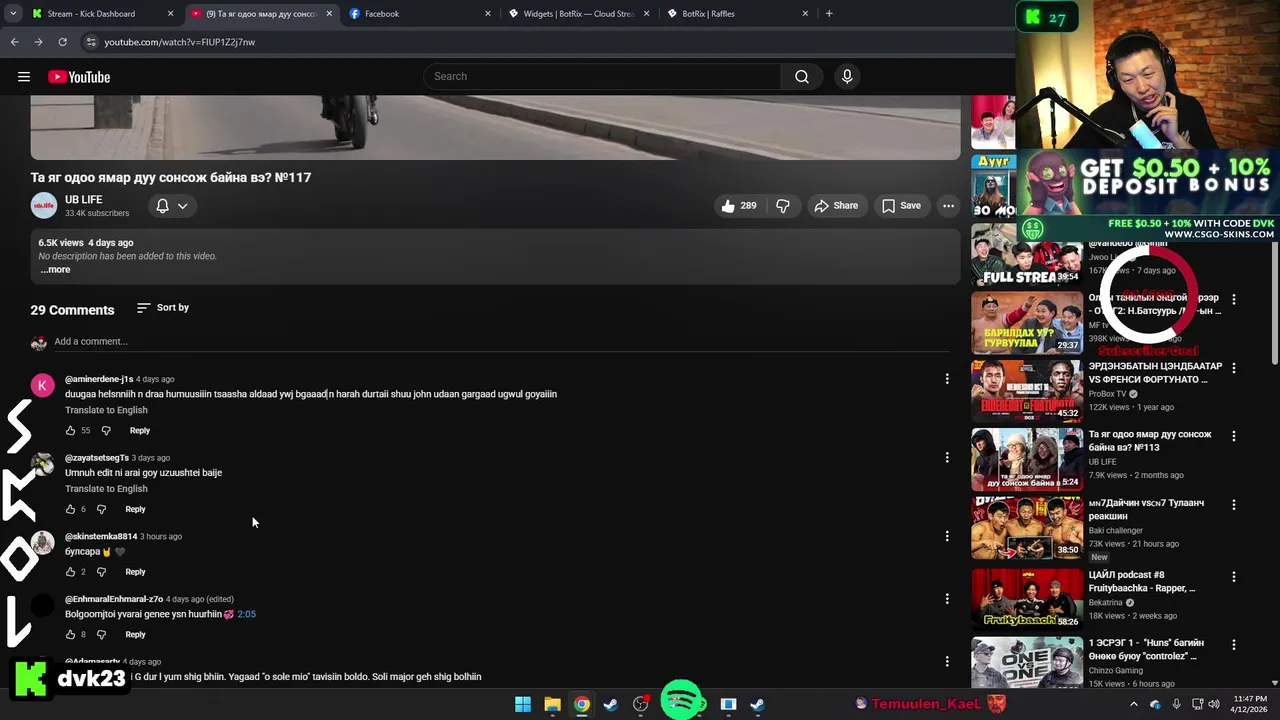Reply to the @skinstemka8814 comment
1280x720 pixels.
[x=135, y=572]
